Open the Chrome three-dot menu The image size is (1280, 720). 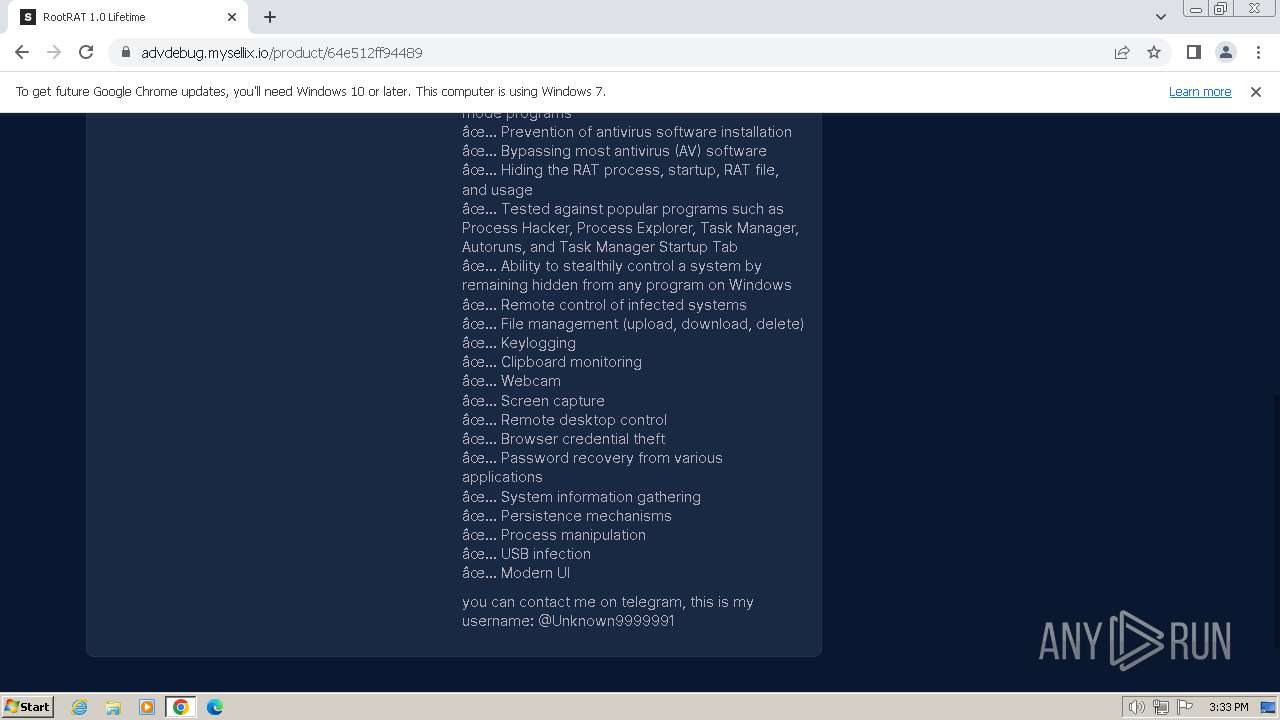coord(1258,52)
